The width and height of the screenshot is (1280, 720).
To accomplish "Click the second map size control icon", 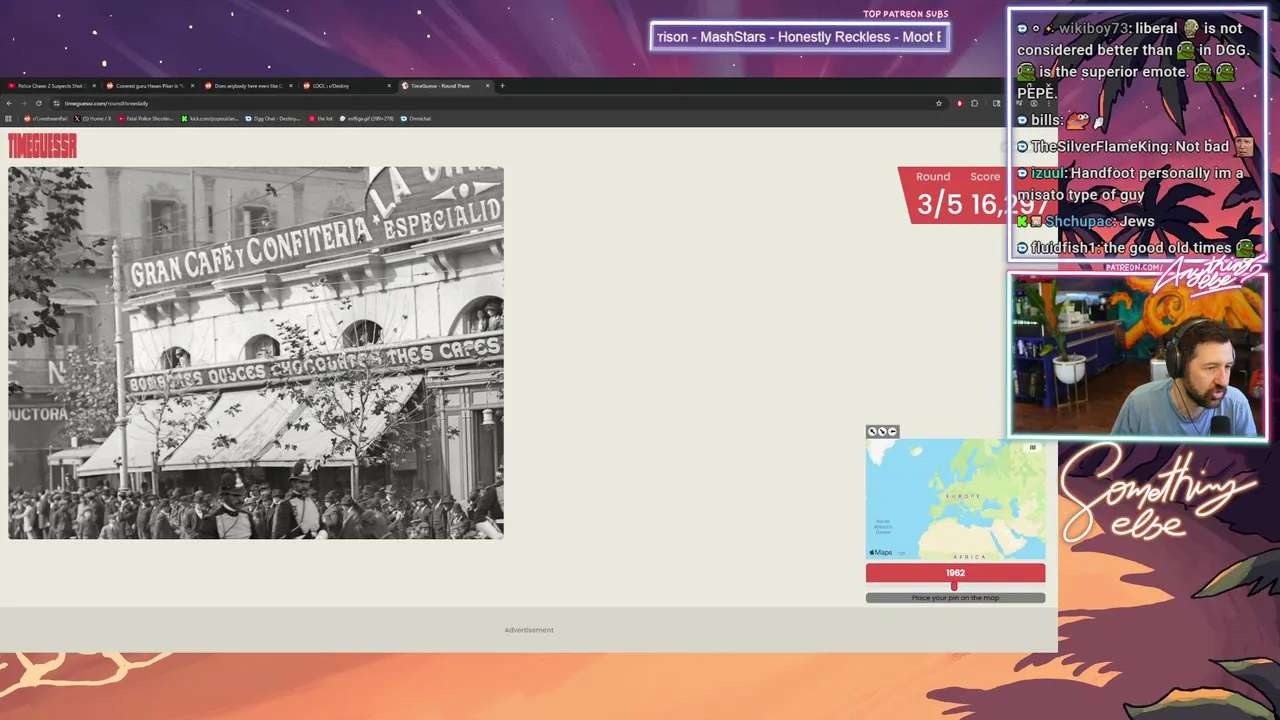I will coord(882,432).
